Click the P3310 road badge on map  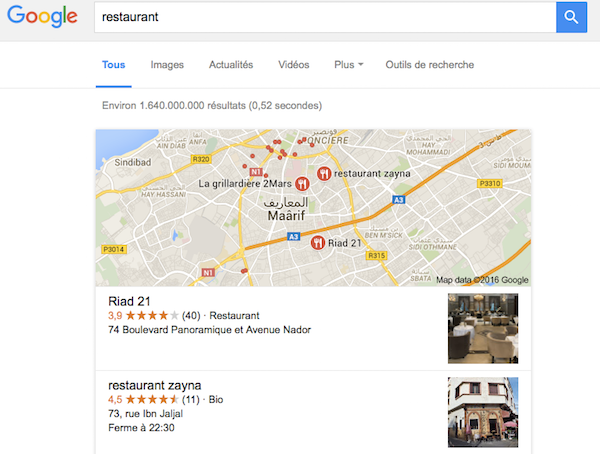point(490,183)
